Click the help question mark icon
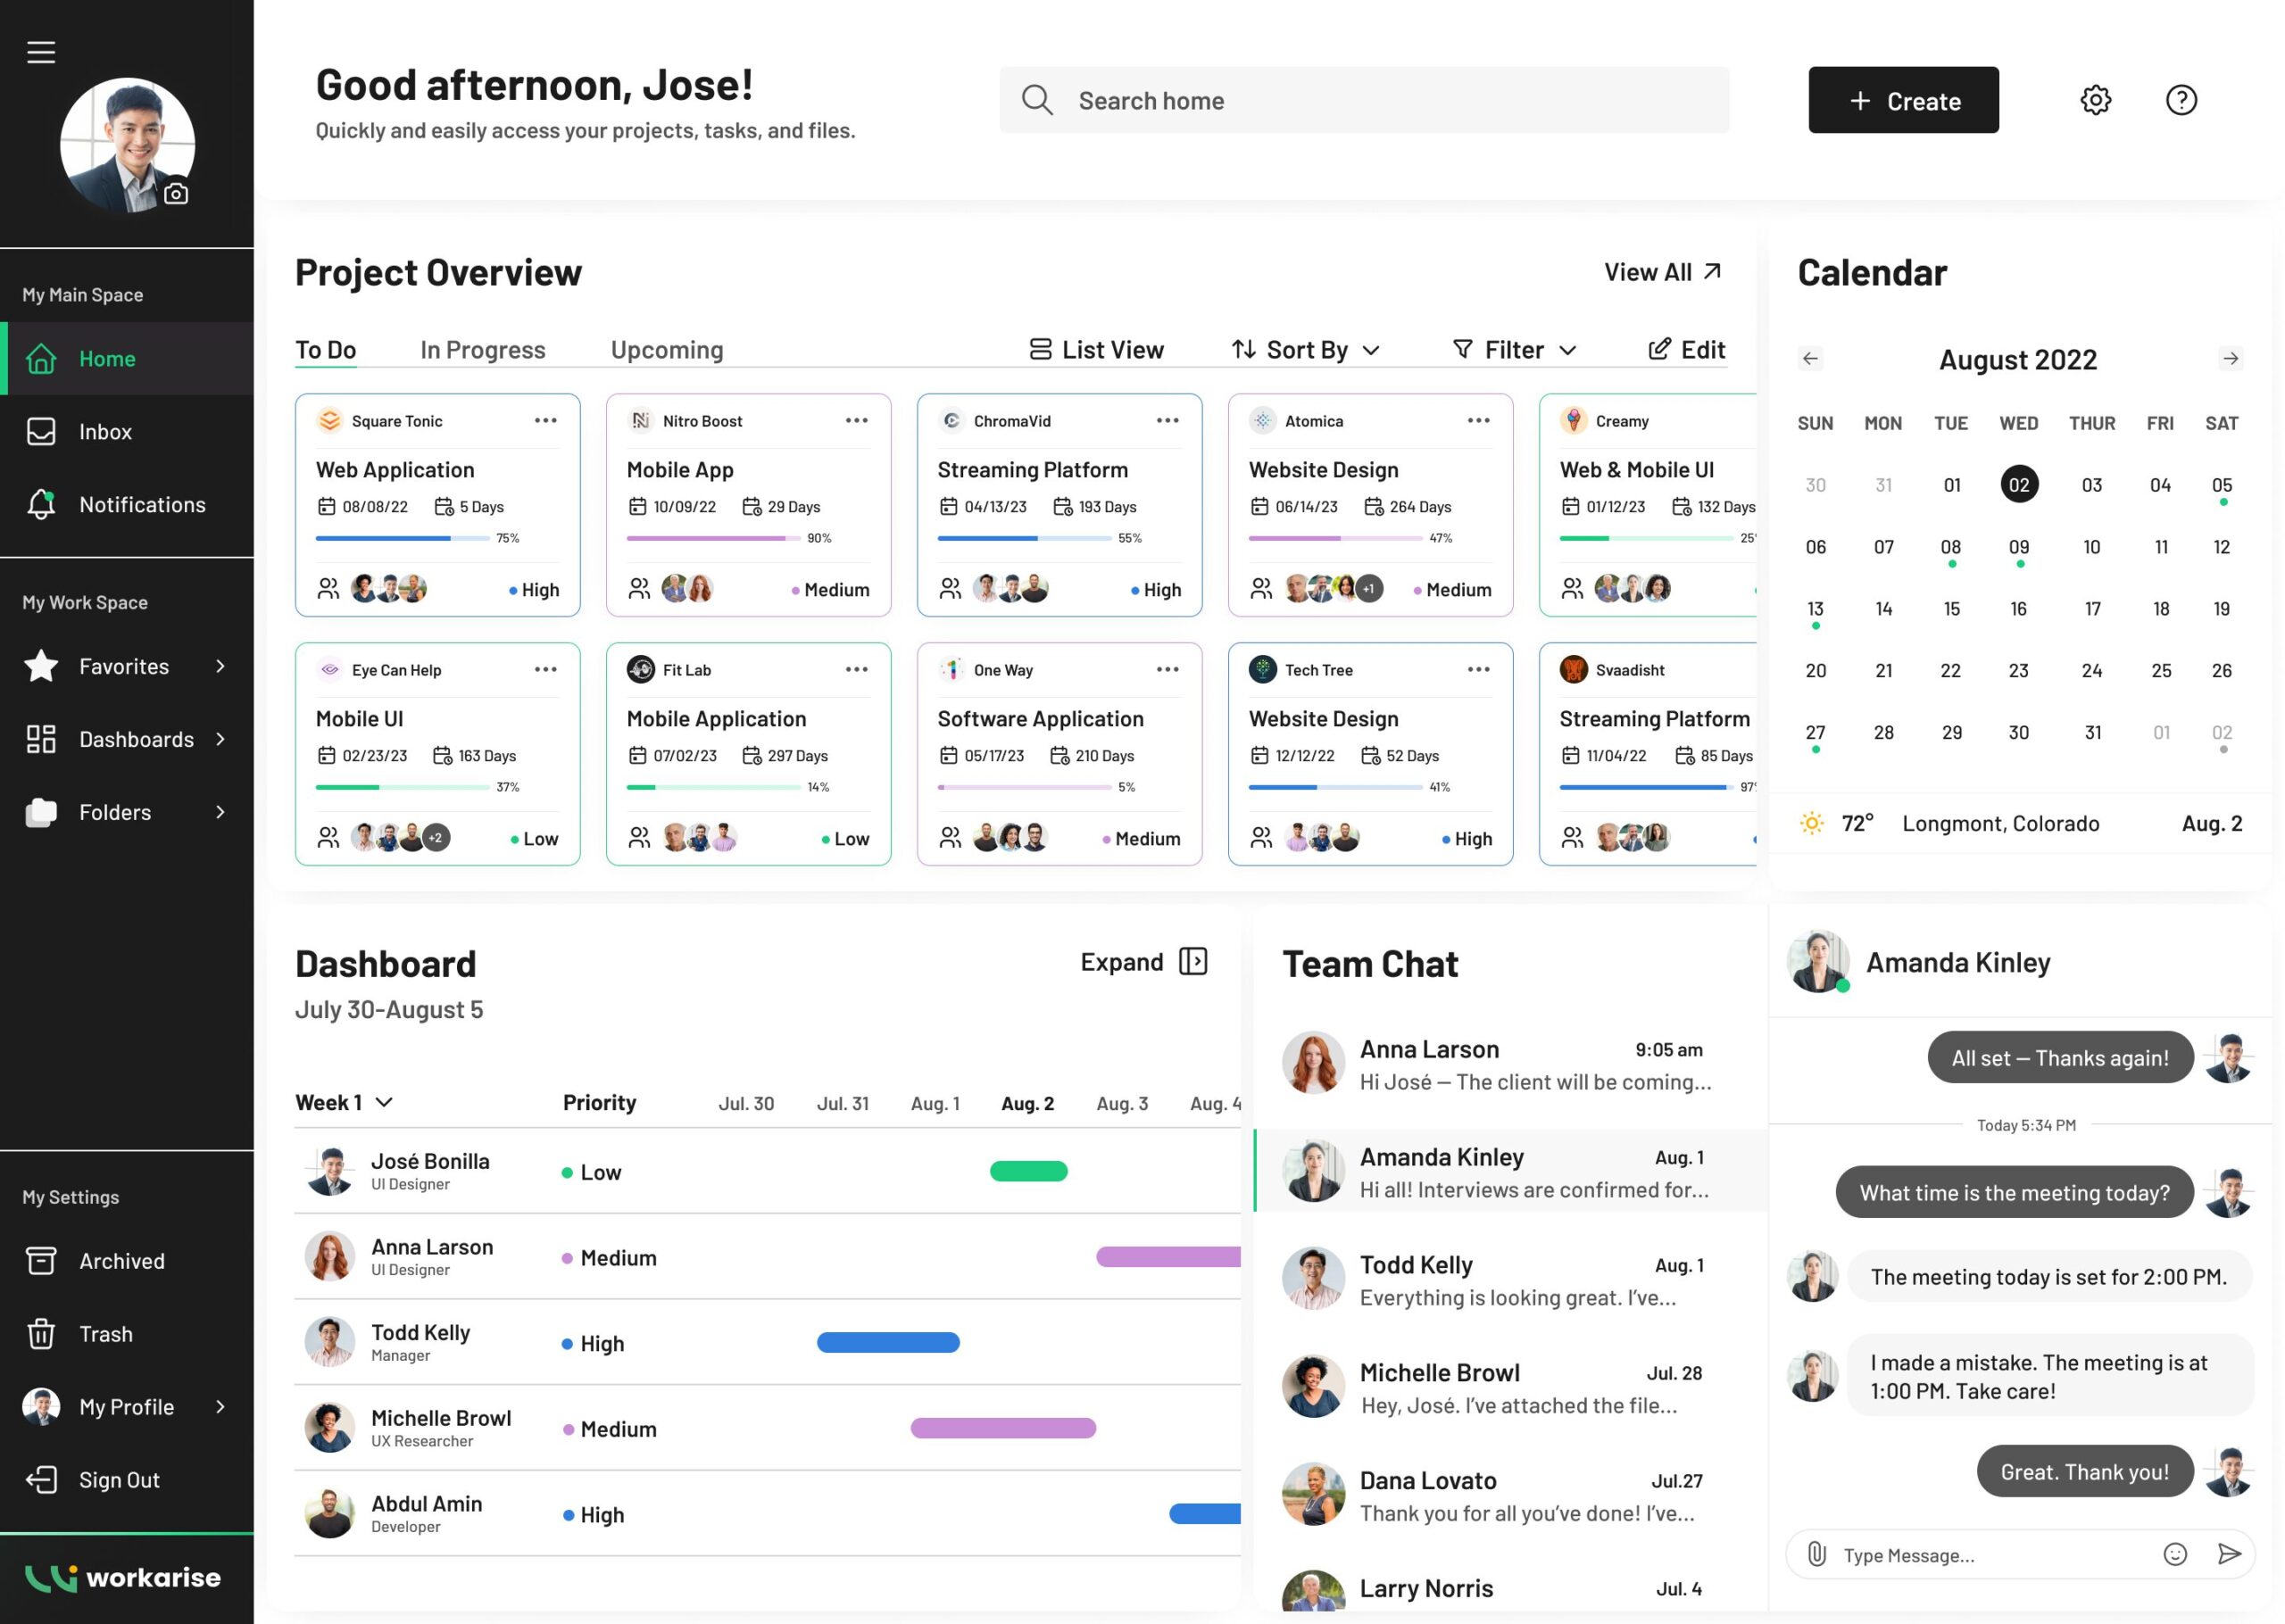The image size is (2285, 1624). click(2180, 100)
